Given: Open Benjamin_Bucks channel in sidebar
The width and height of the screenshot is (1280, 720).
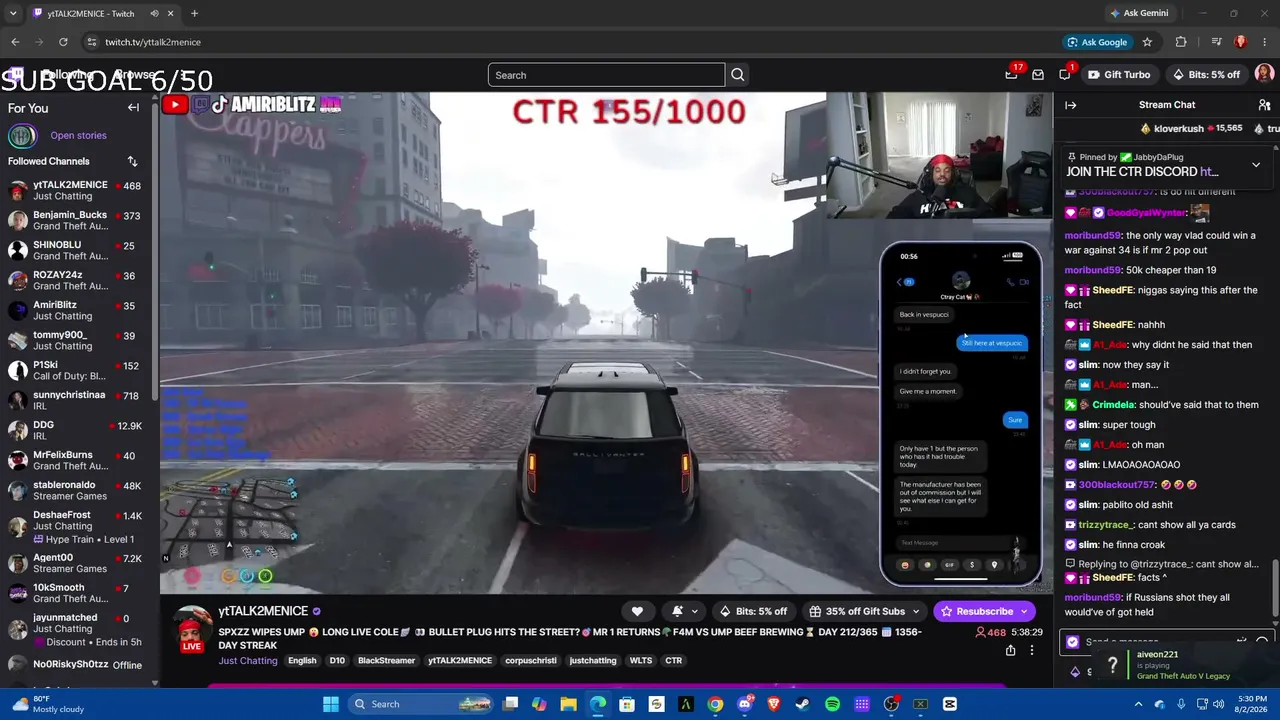Looking at the screenshot, I should coord(78,221).
